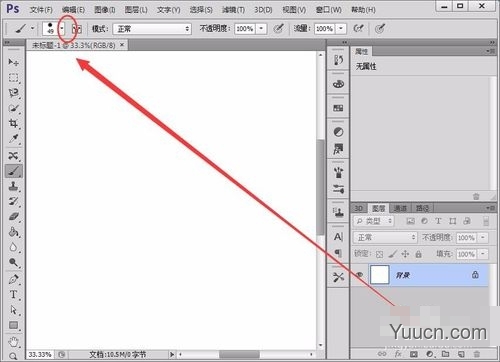This screenshot has width=500, height=362.
Task: Select the Lasso tool
Action: (13, 93)
